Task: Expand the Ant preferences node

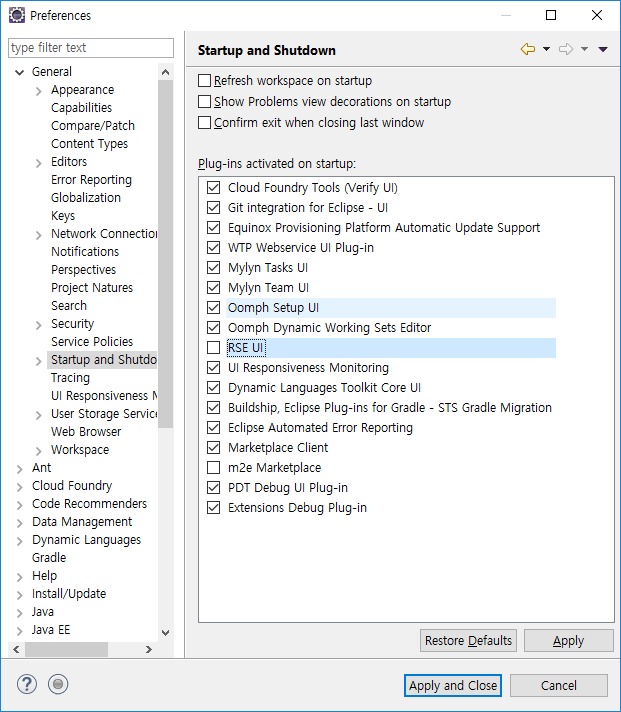Action: tap(20, 469)
